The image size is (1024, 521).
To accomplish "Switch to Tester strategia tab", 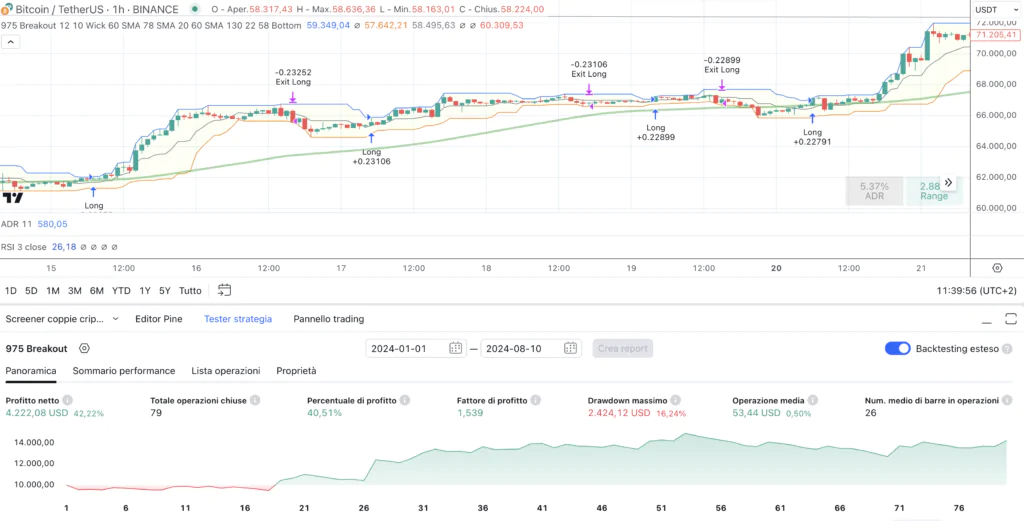I will point(238,319).
